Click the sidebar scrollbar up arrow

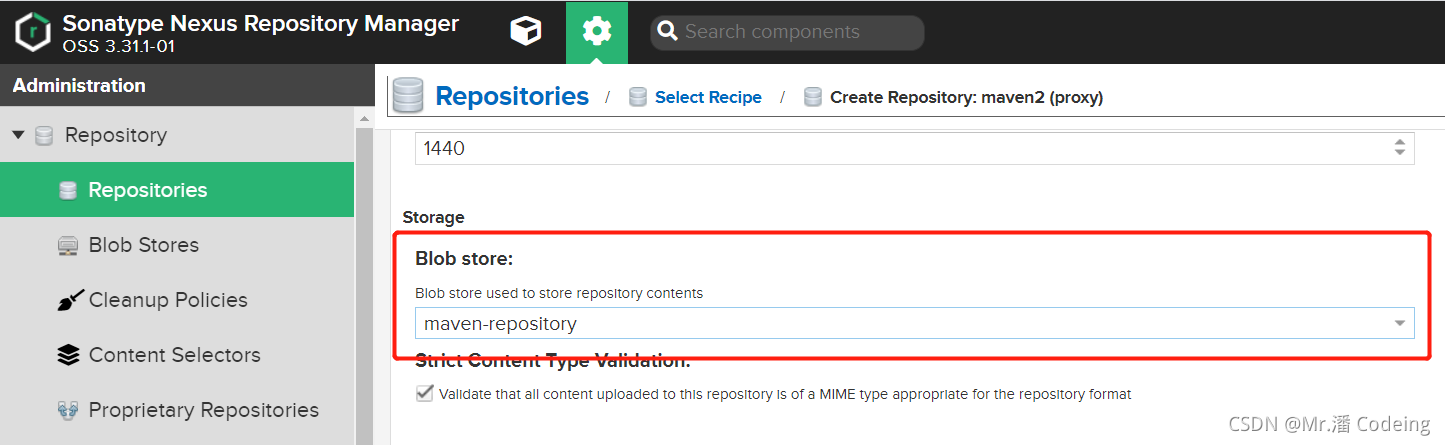click(364, 119)
